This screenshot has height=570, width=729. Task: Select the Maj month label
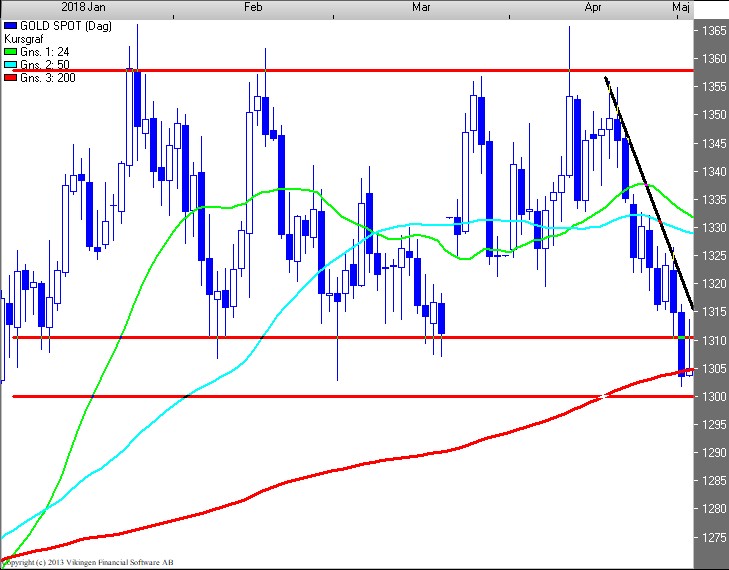679,7
